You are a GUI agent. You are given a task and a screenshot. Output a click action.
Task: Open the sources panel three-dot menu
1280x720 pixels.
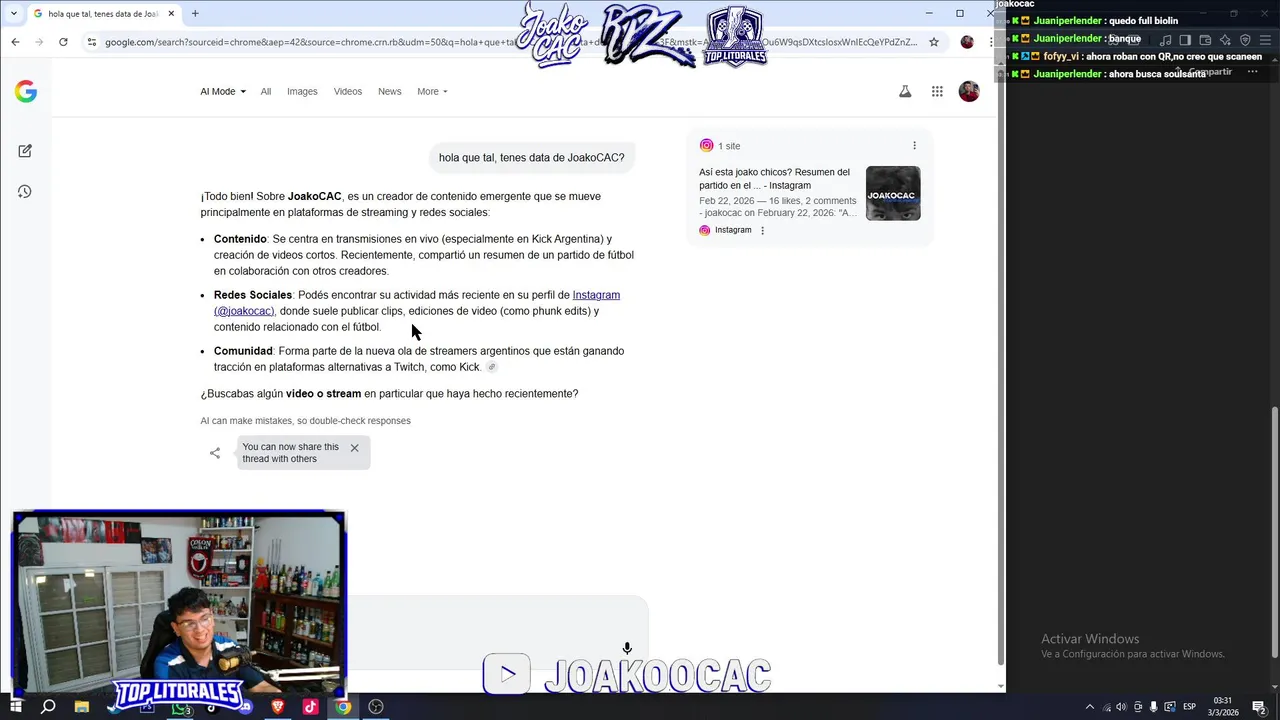click(x=914, y=146)
